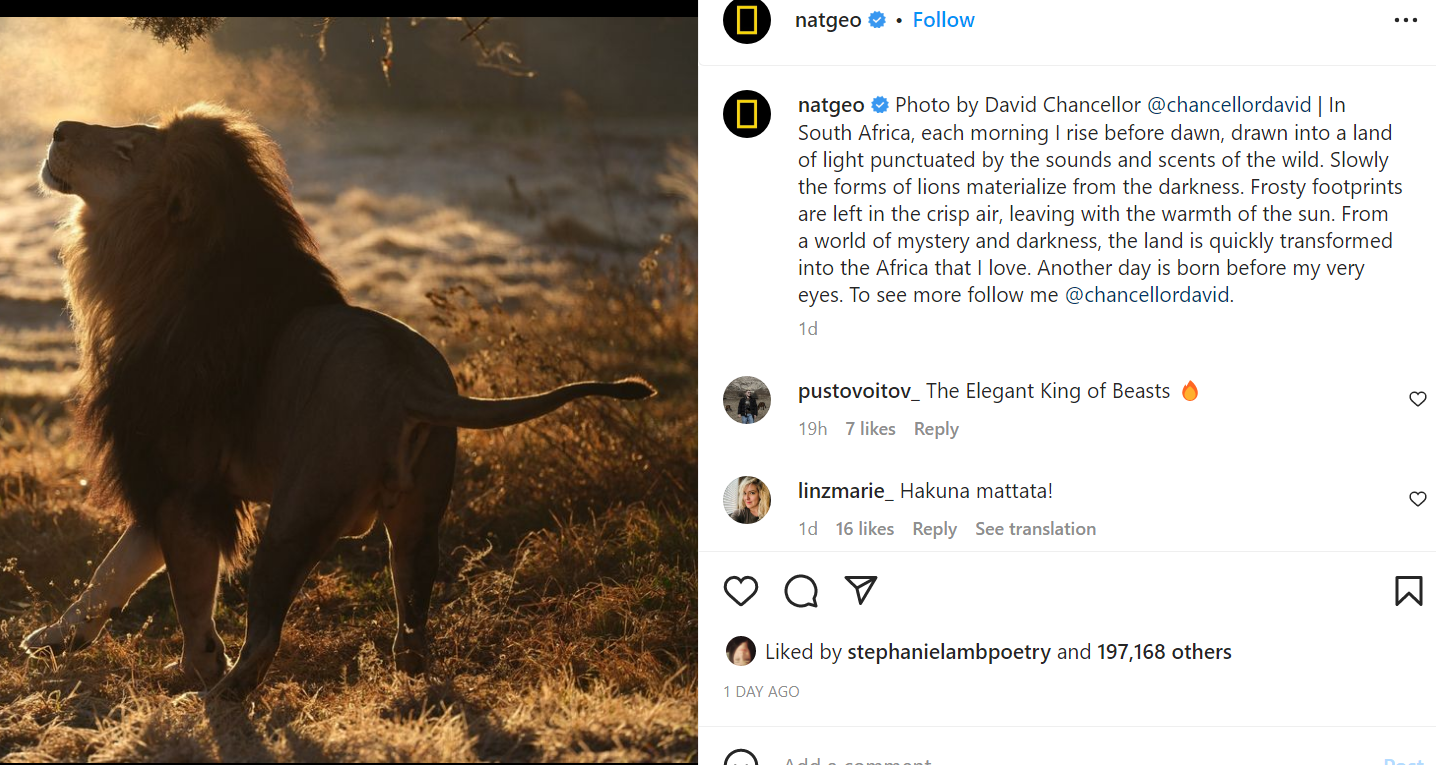The image size is (1436, 765).
Task: Like pustovoitov_'s comment with the heart
Action: tap(1417, 399)
